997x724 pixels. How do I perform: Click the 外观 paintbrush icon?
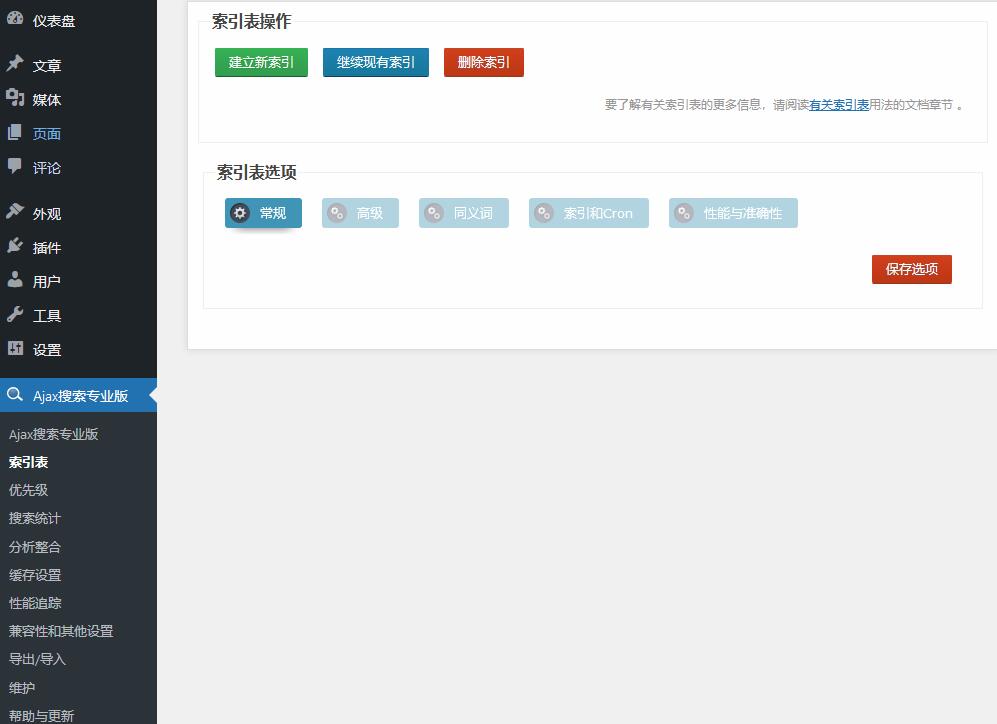pos(15,212)
